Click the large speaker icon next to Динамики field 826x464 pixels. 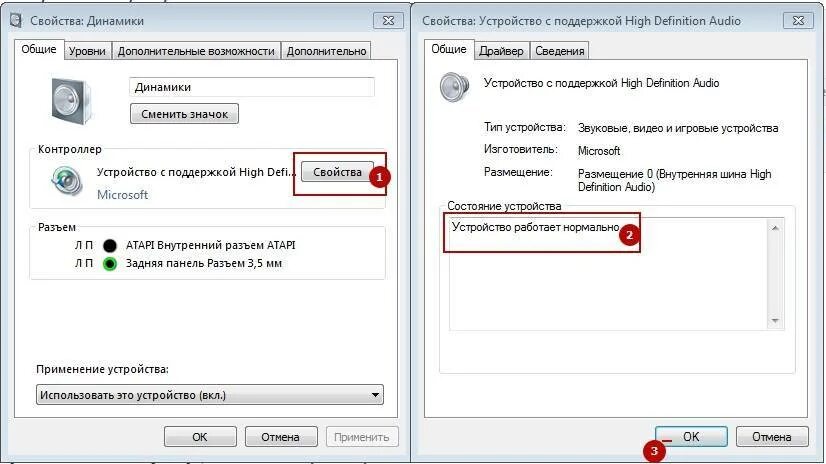click(71, 100)
